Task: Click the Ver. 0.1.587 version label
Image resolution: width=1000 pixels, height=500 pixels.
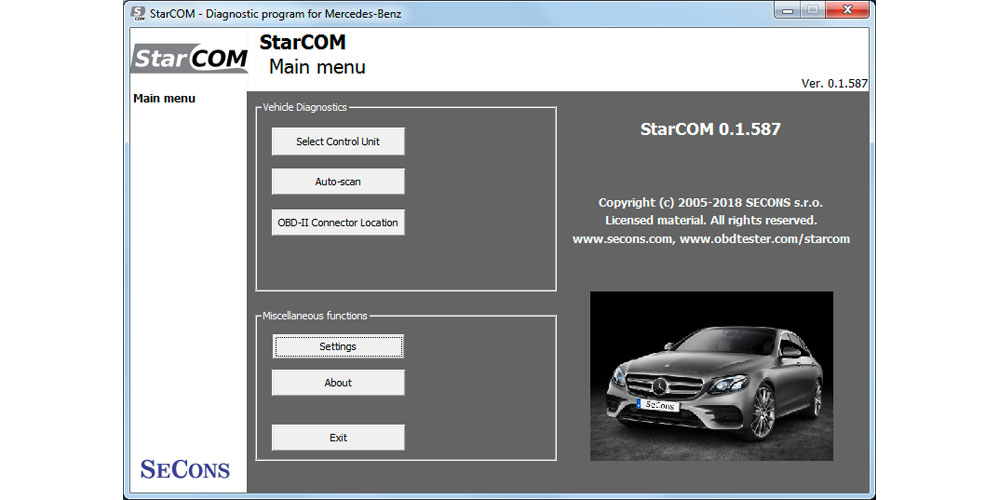Action: [x=834, y=84]
